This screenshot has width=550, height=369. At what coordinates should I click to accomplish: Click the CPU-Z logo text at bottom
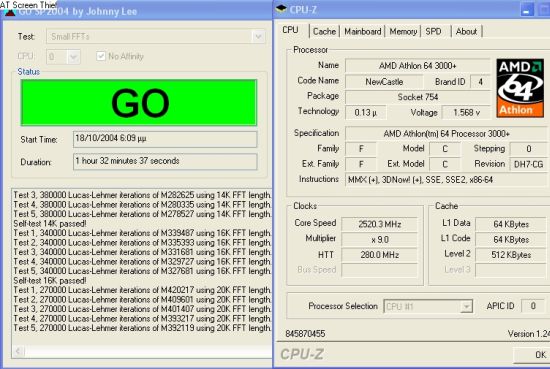pyautogui.click(x=302, y=354)
